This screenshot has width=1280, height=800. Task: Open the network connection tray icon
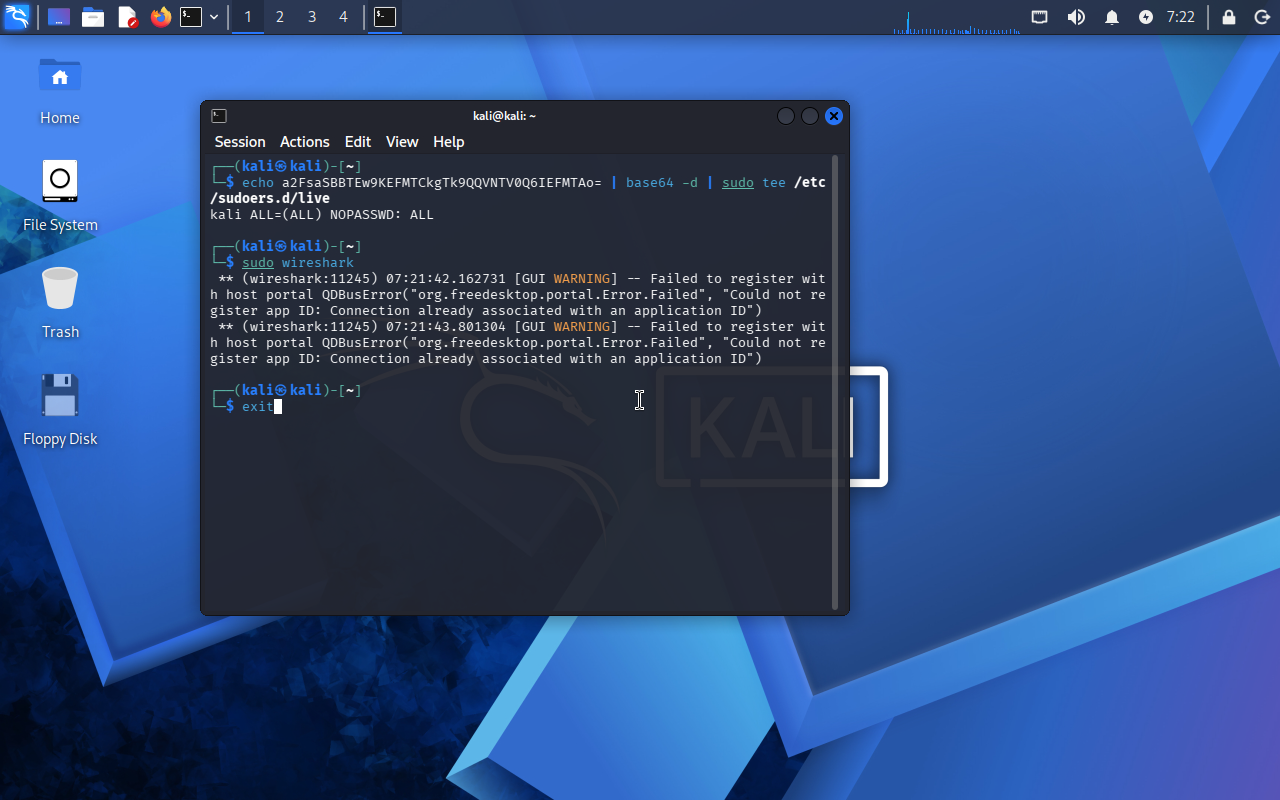pyautogui.click(x=1040, y=17)
